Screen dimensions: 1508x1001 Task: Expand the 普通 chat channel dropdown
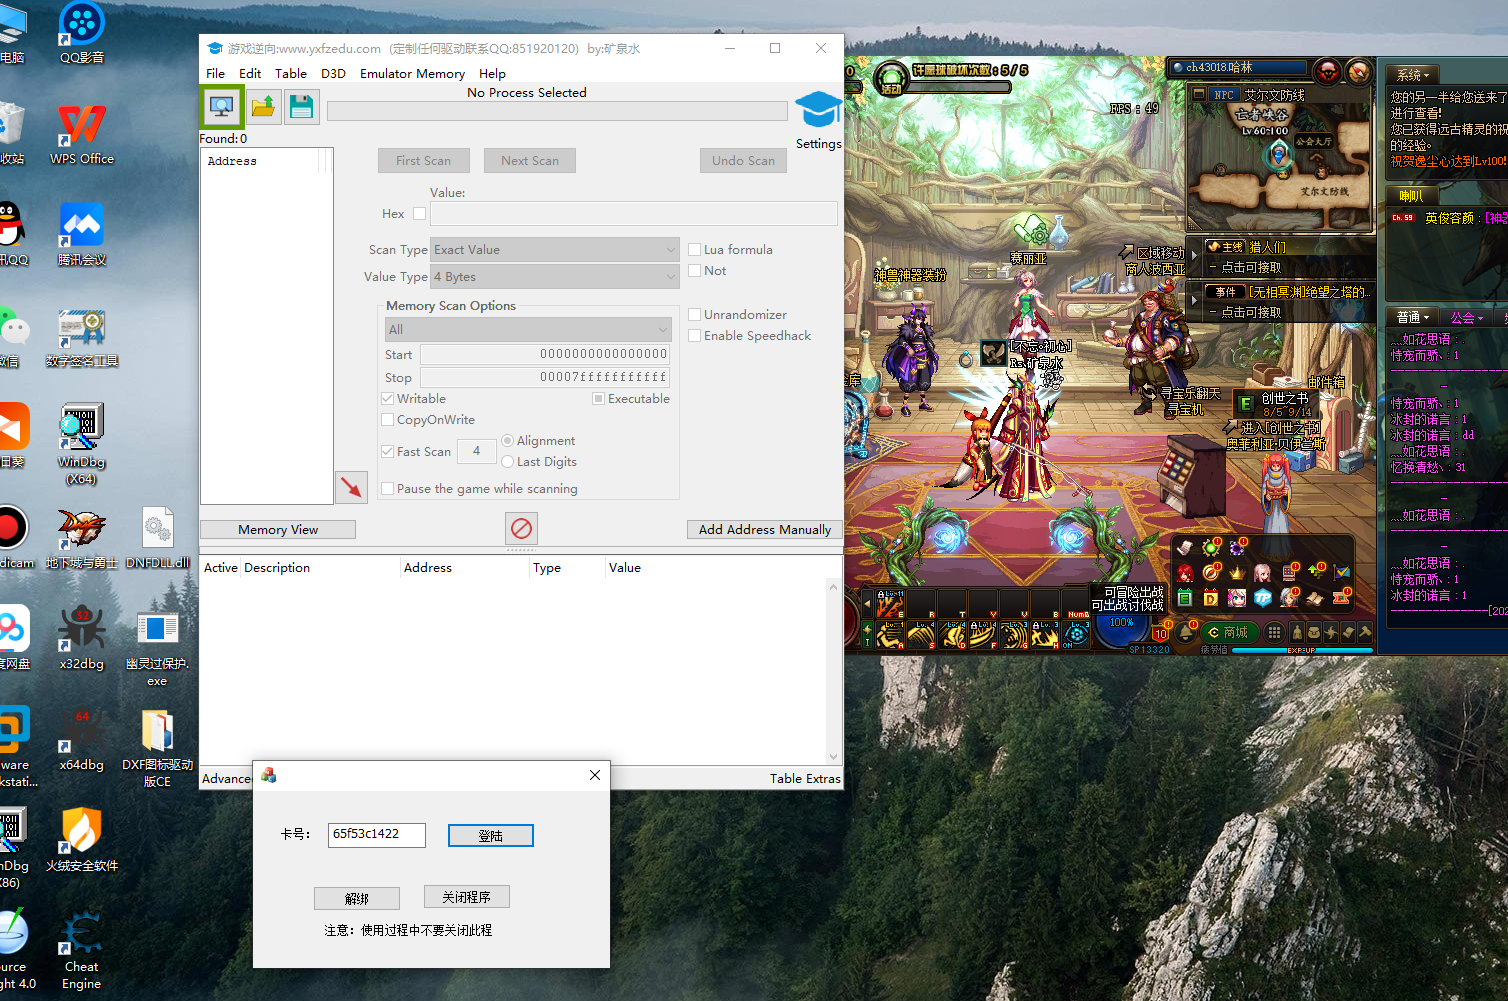(1413, 317)
